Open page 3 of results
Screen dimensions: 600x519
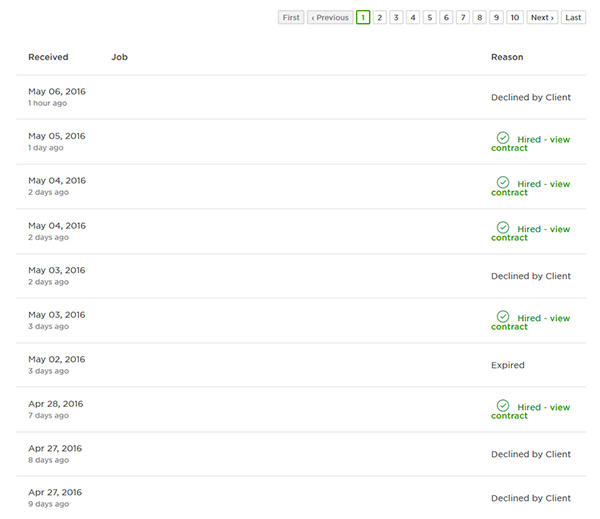(396, 17)
